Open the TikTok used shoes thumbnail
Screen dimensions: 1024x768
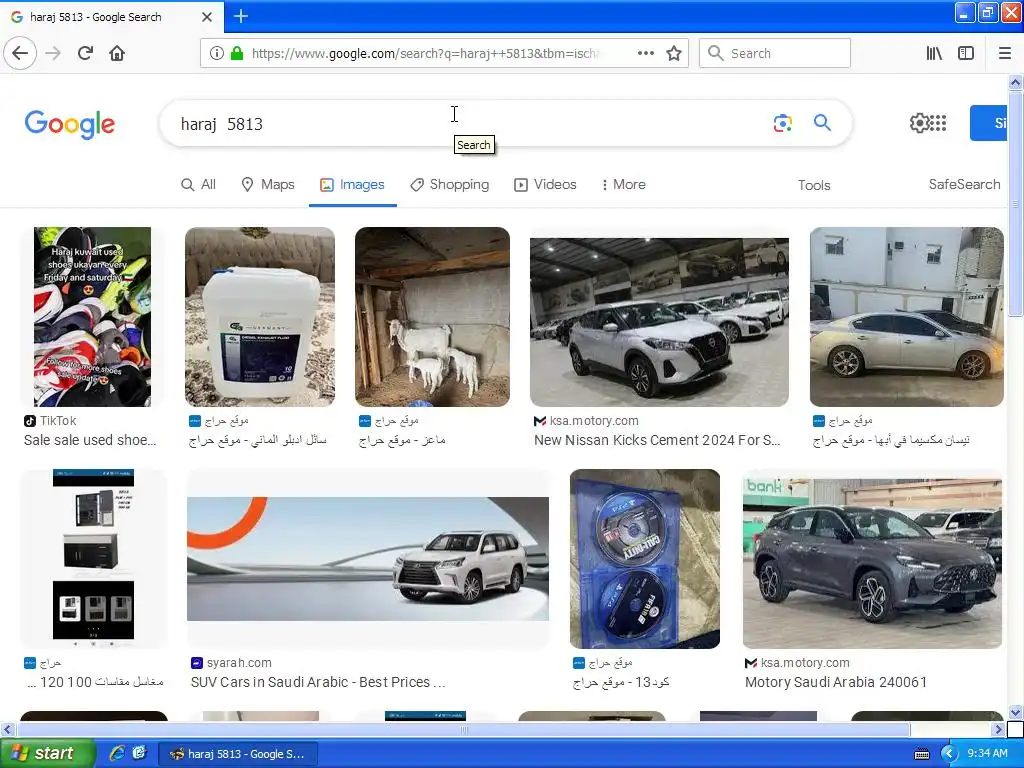point(92,317)
